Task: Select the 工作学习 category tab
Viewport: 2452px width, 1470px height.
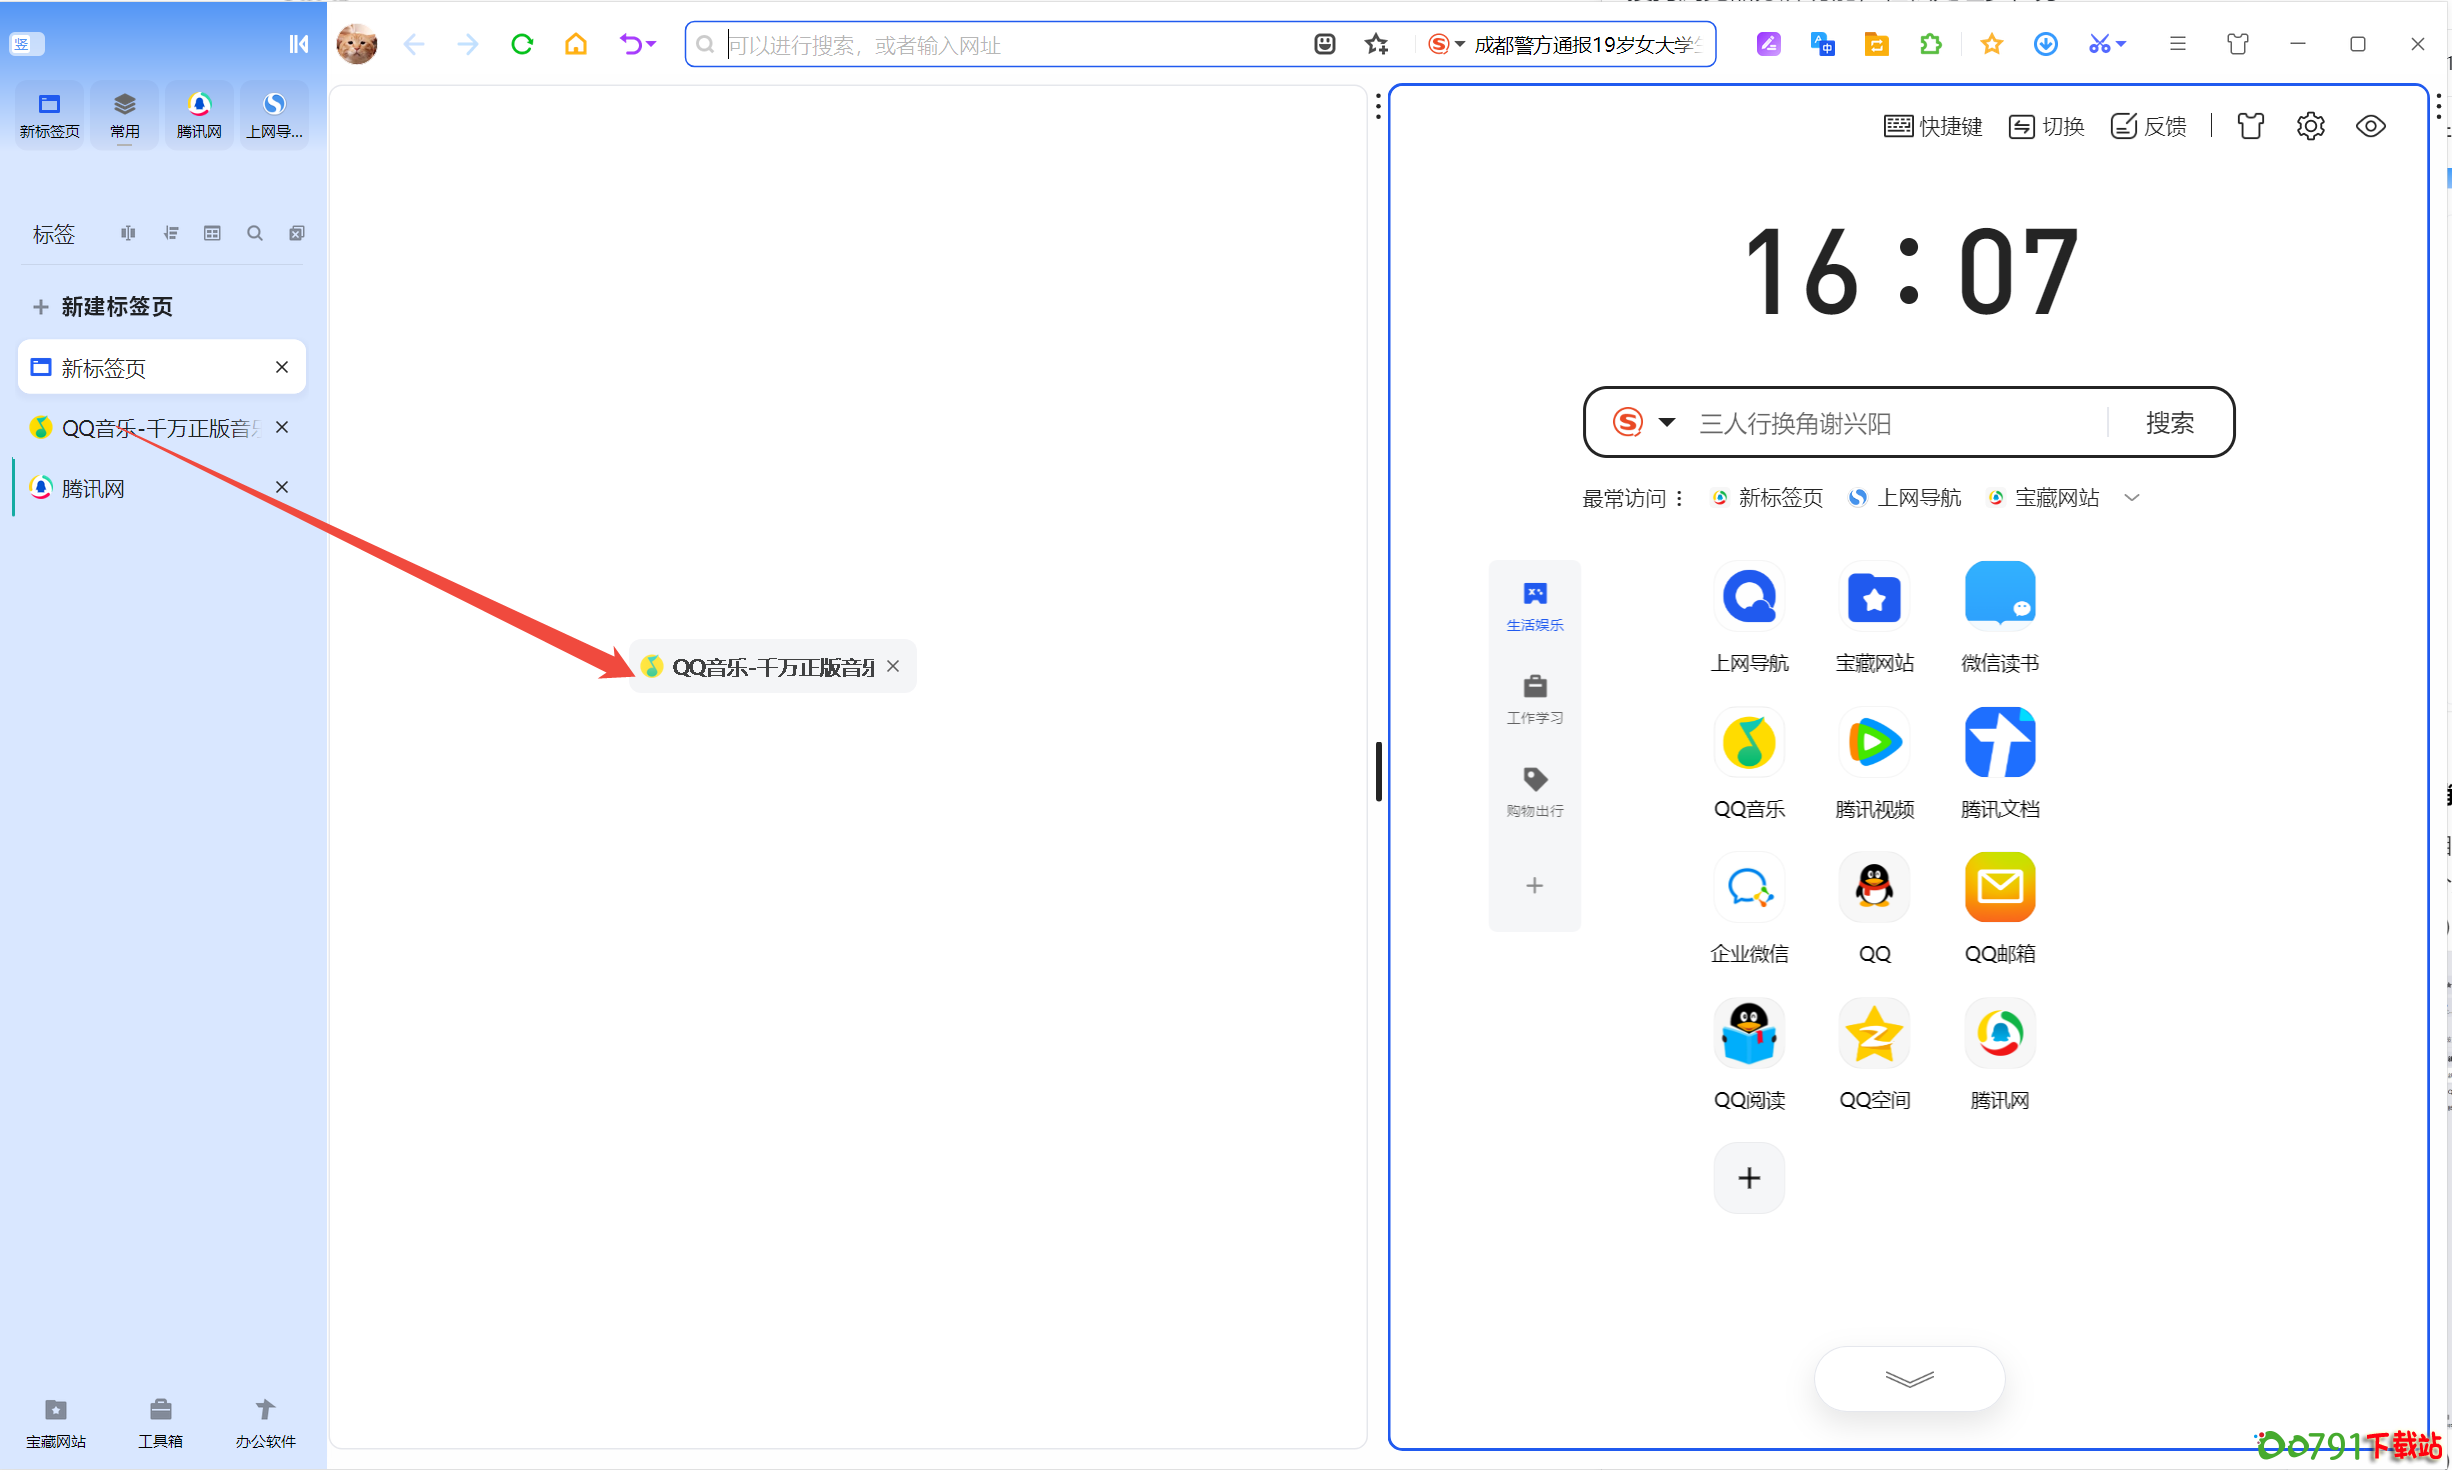Action: point(1534,698)
